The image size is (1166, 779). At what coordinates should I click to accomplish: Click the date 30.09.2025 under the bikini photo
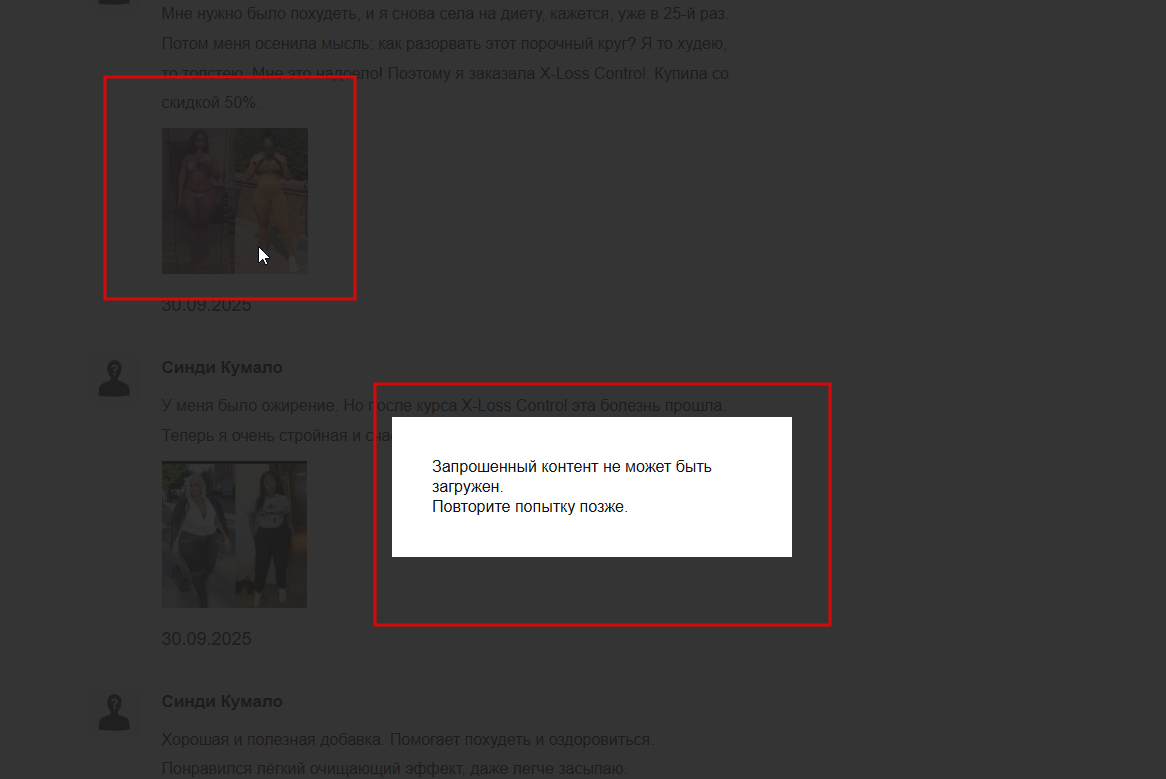coord(206,306)
